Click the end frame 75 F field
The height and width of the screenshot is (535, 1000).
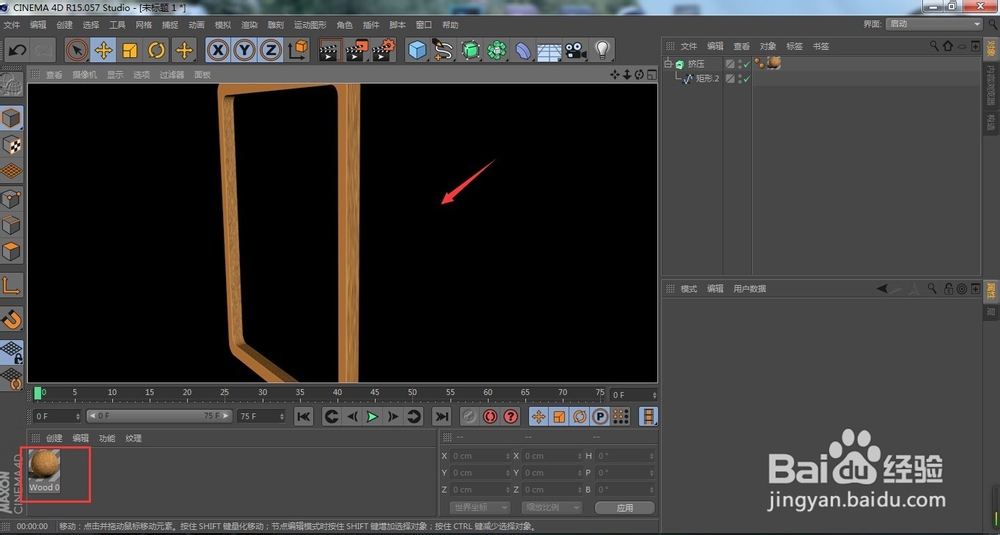coord(261,416)
